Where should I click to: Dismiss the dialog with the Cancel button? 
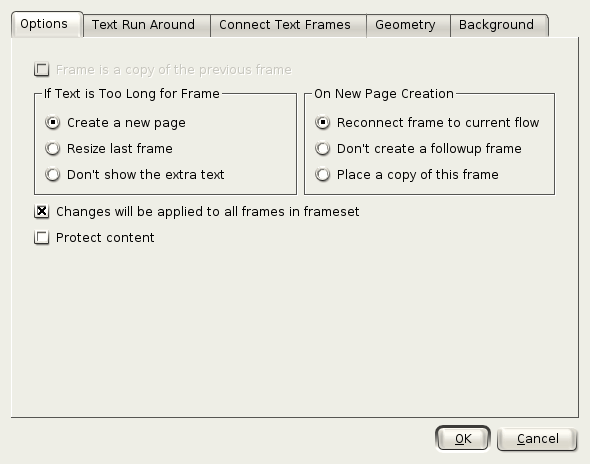[x=537, y=438]
